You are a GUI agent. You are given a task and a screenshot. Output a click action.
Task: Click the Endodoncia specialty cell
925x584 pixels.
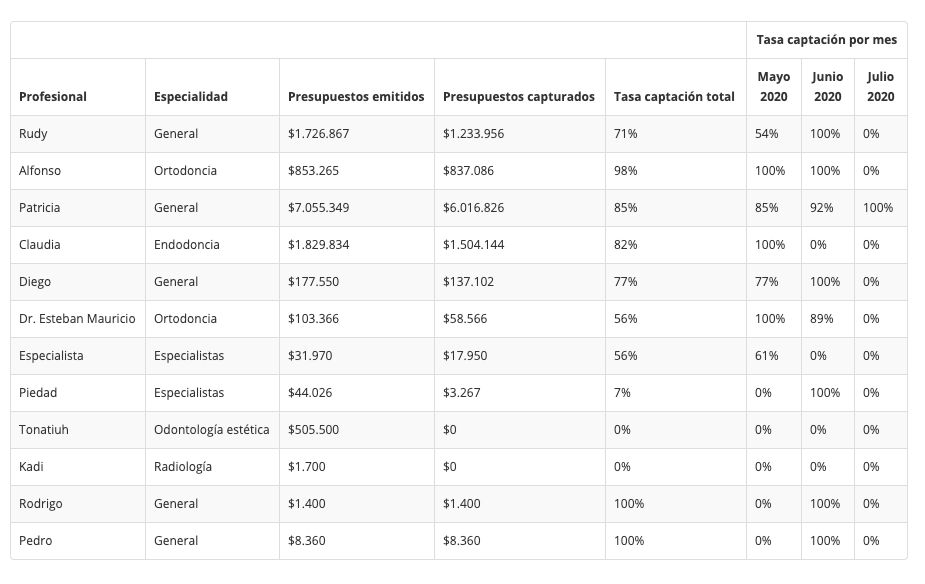pos(187,245)
